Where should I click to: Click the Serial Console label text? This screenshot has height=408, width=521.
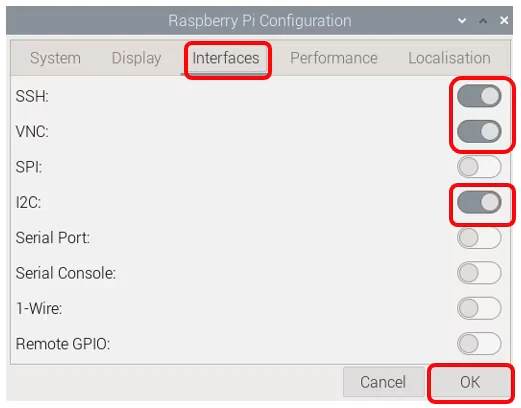(x=66, y=273)
